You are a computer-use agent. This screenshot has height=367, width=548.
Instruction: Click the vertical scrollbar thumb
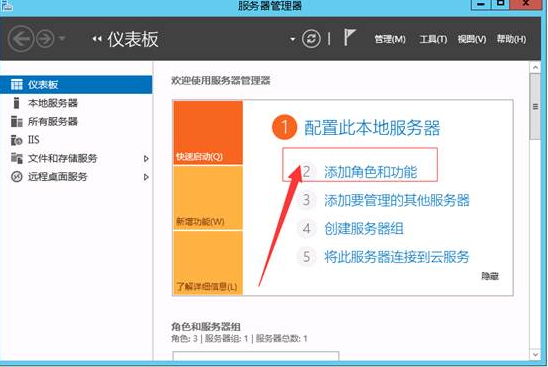point(535,107)
